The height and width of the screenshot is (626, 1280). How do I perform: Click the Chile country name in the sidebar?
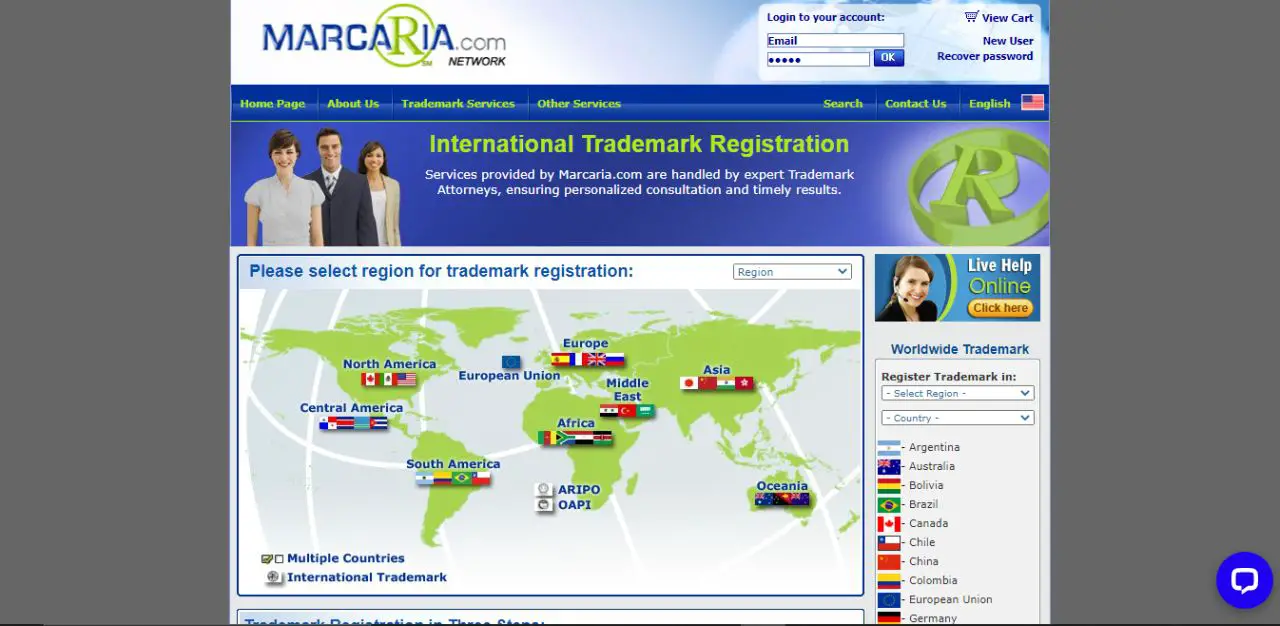click(x=922, y=542)
